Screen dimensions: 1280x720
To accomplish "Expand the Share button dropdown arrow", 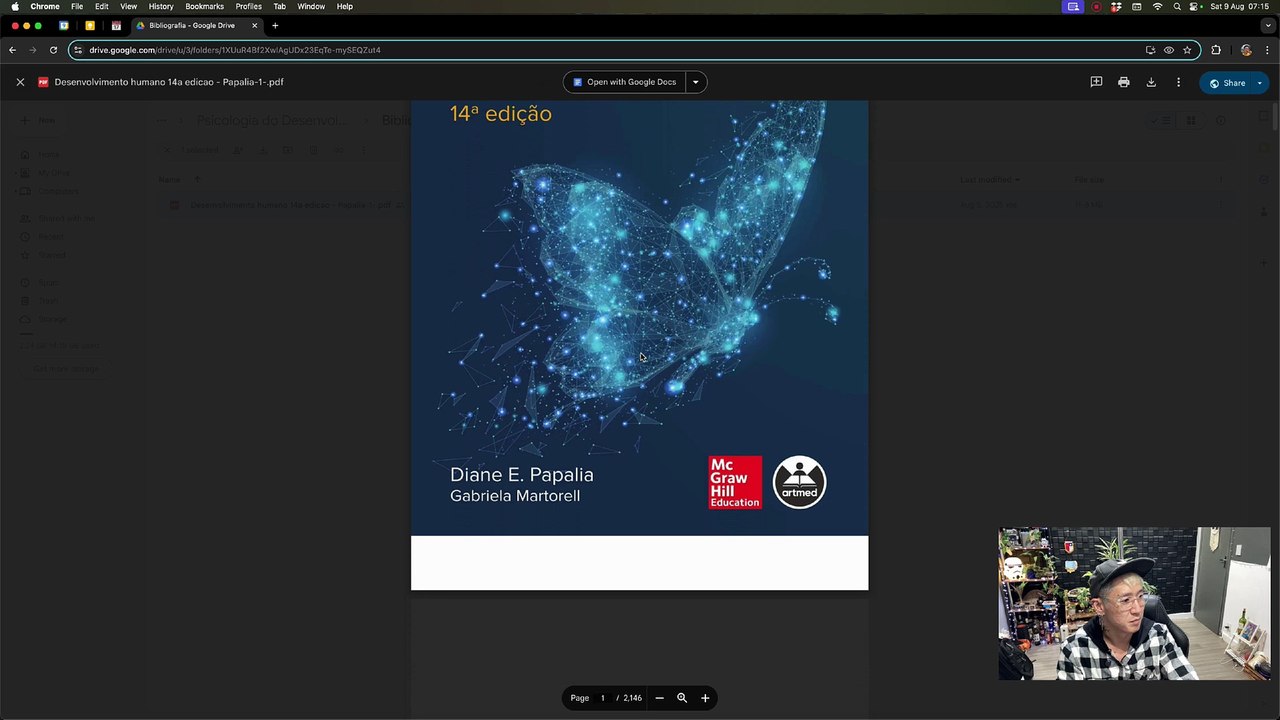I will pos(1260,83).
